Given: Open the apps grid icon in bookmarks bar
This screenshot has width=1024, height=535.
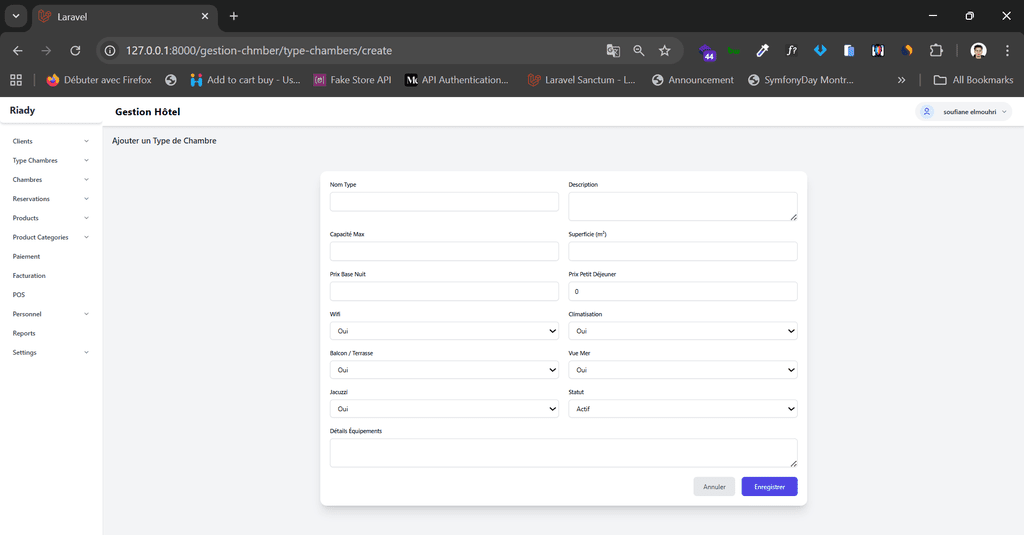Looking at the screenshot, I should 16,80.
